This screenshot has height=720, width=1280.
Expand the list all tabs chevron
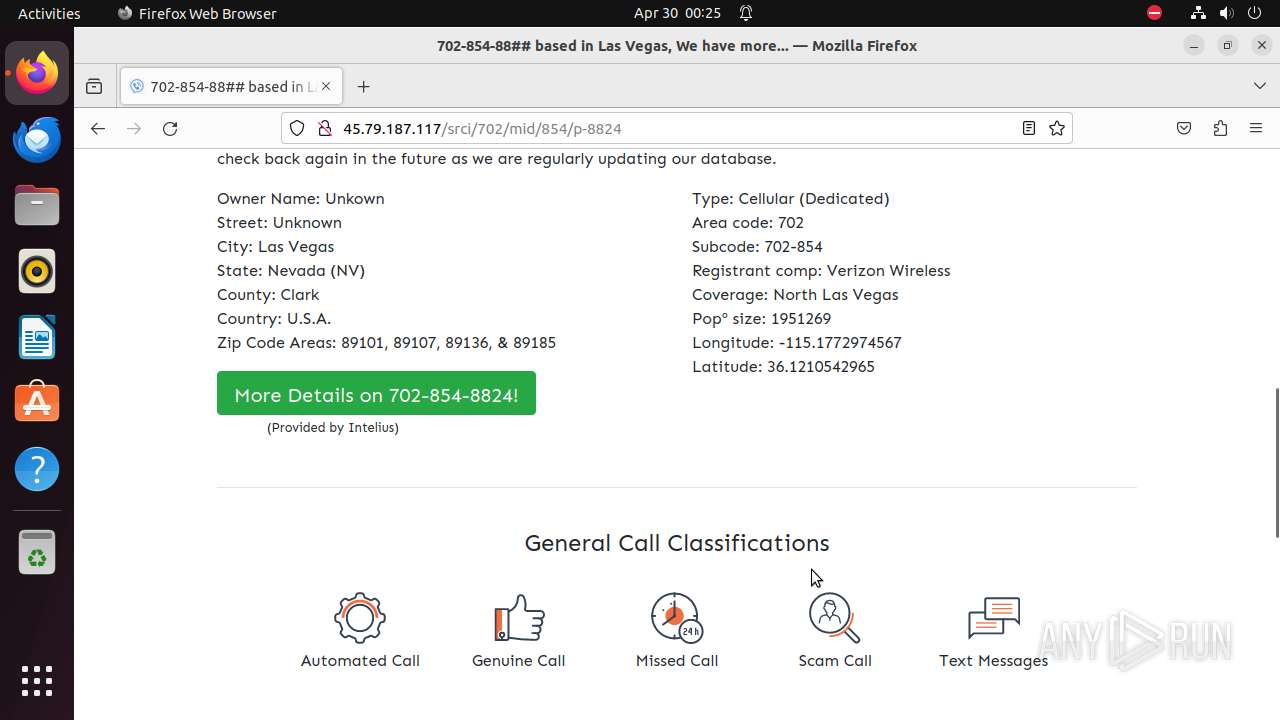pyautogui.click(x=1260, y=87)
